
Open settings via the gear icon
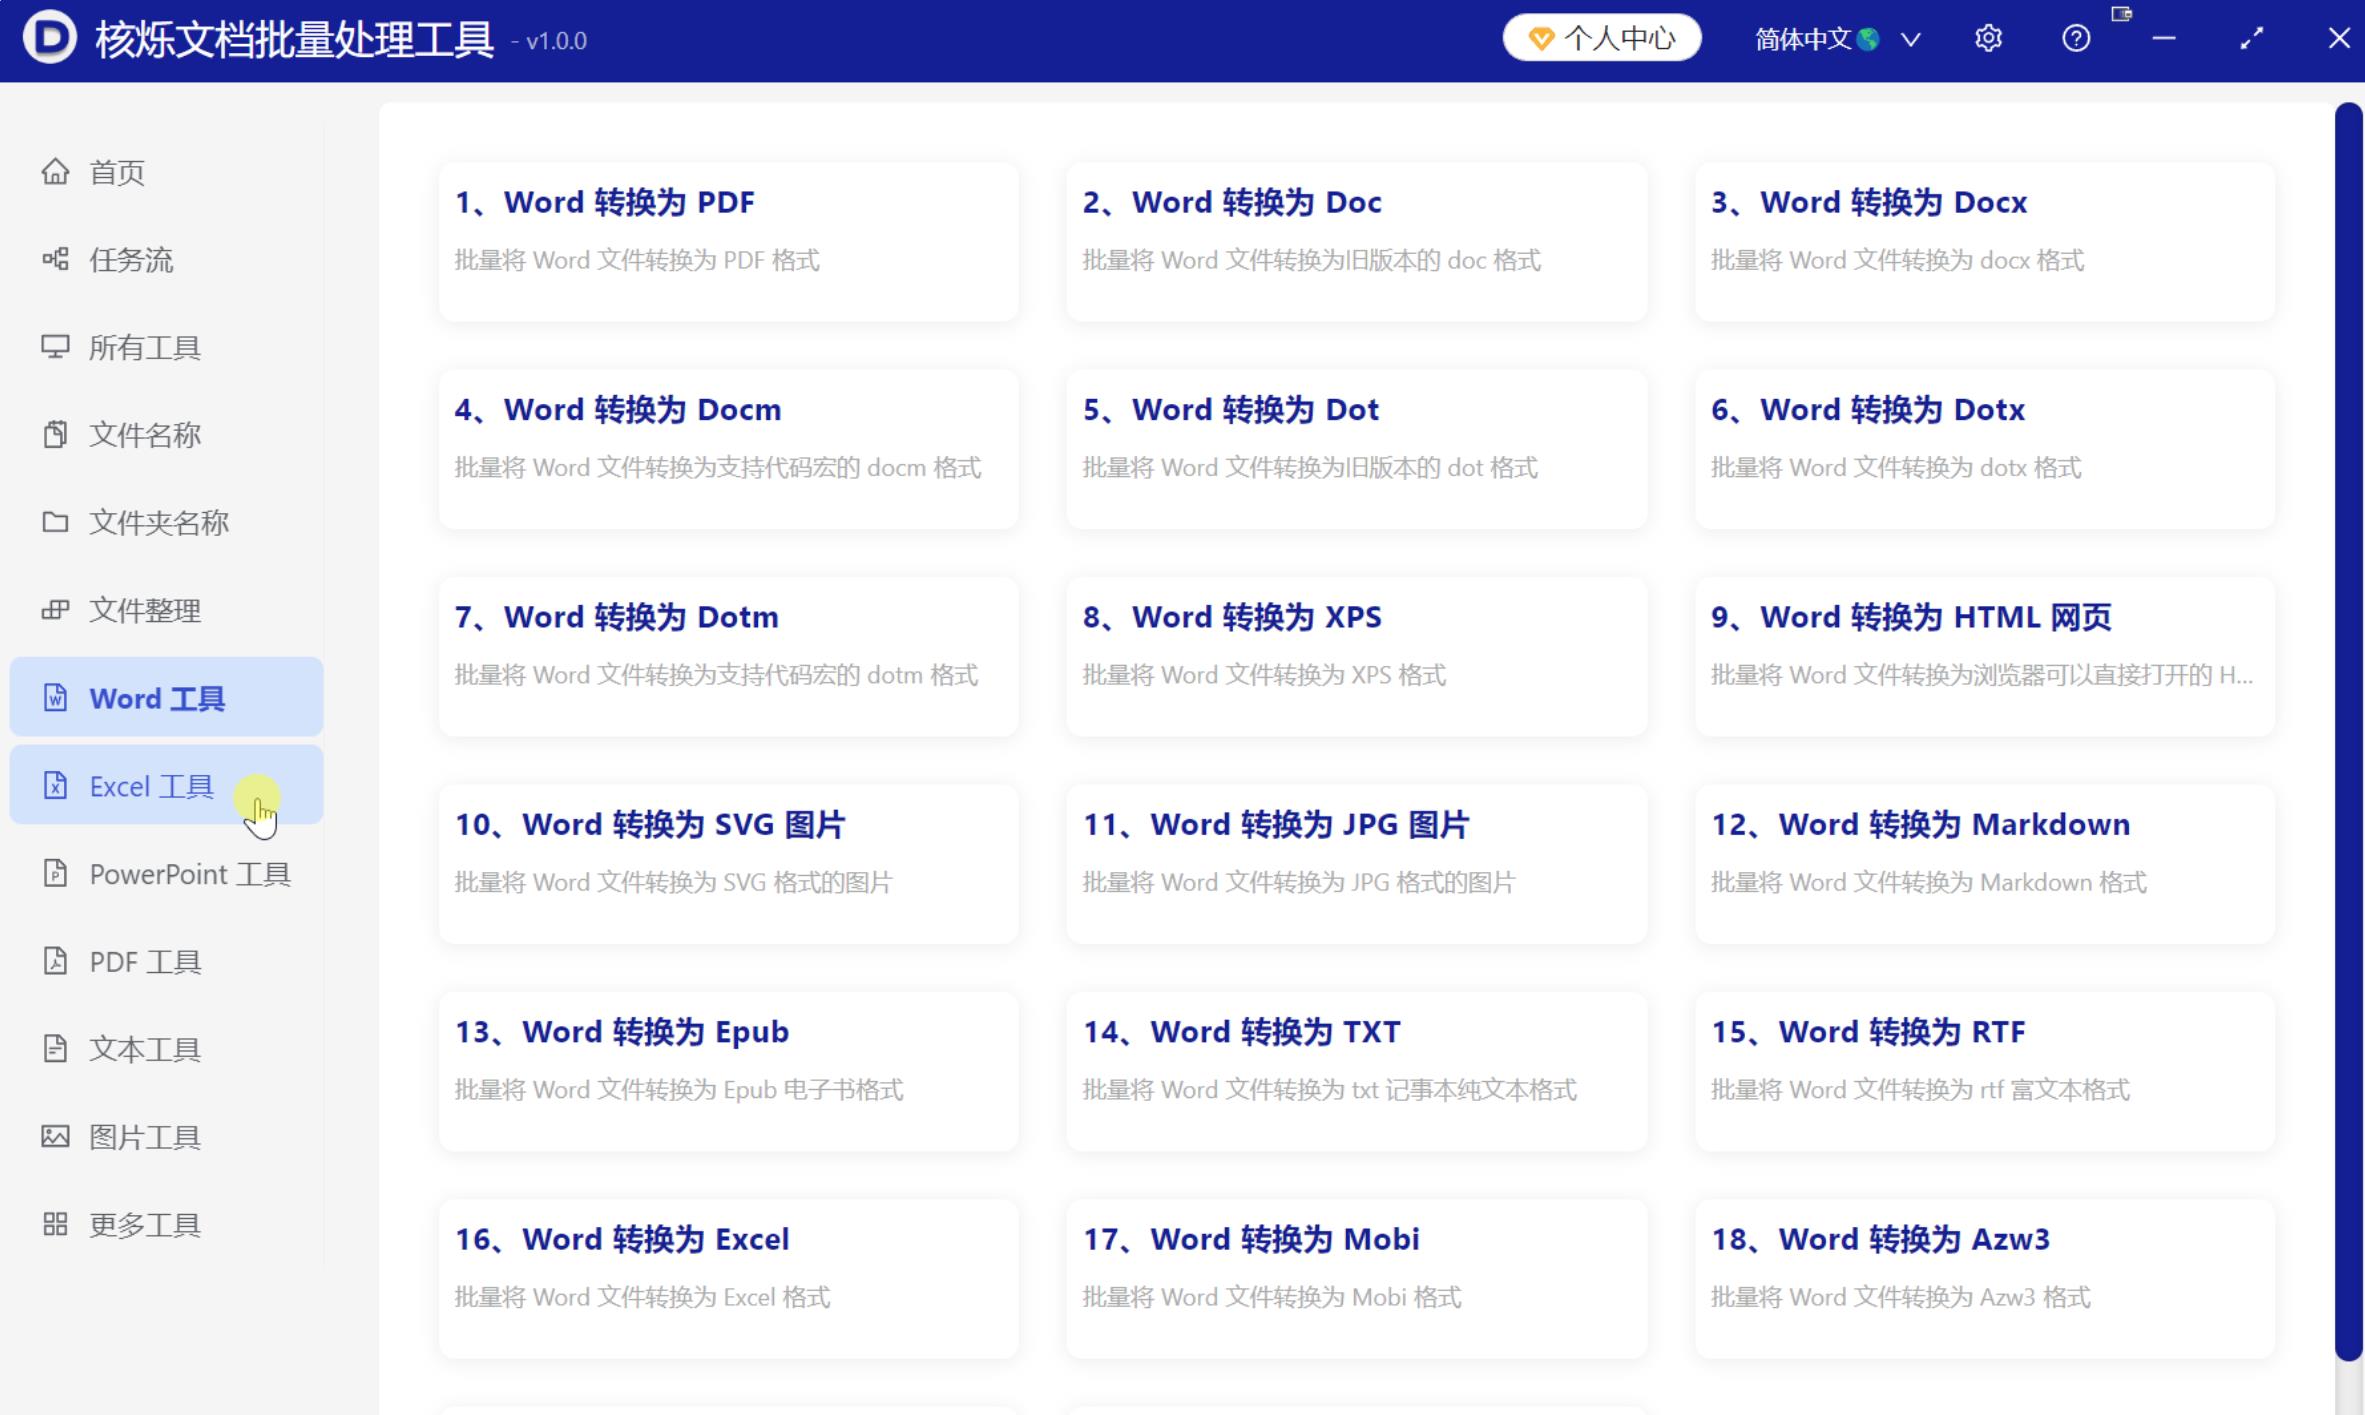[x=1988, y=39]
